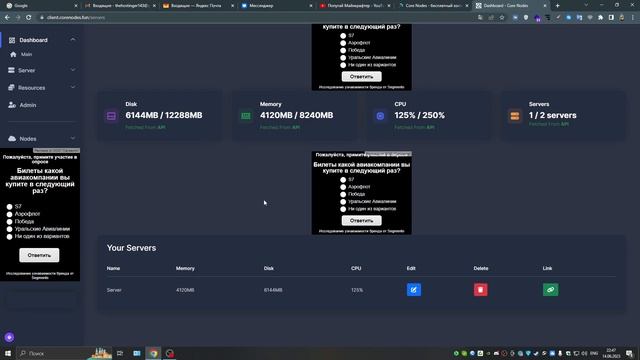
Task: Open a new browser tab with the plus button
Action: point(558,6)
